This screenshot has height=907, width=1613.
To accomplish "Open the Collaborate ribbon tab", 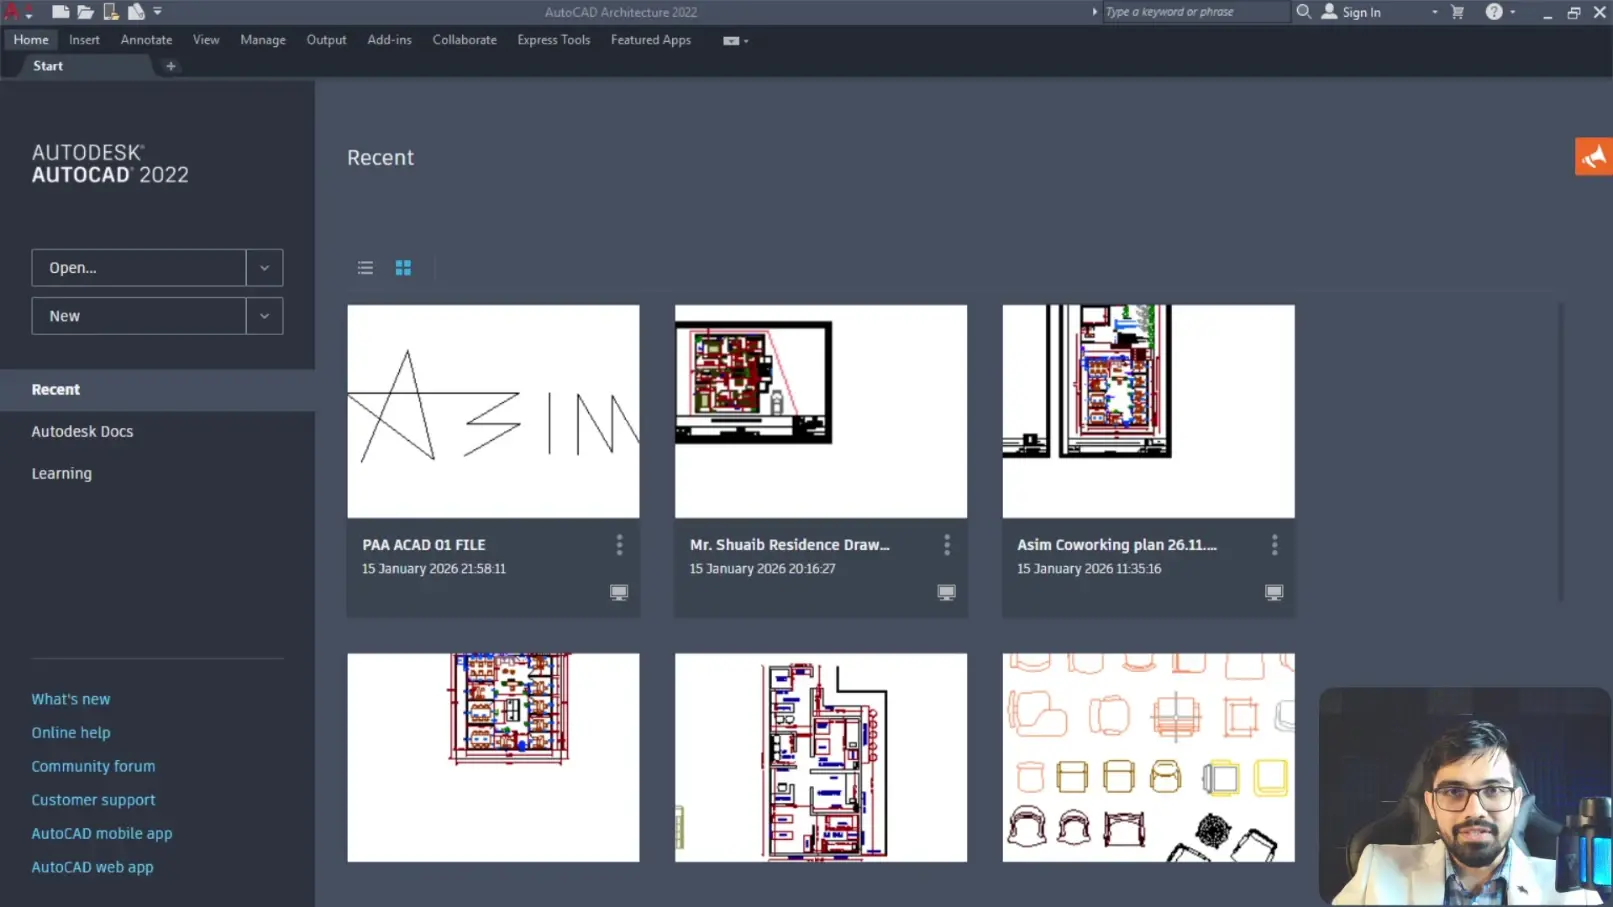I will pyautogui.click(x=465, y=40).
